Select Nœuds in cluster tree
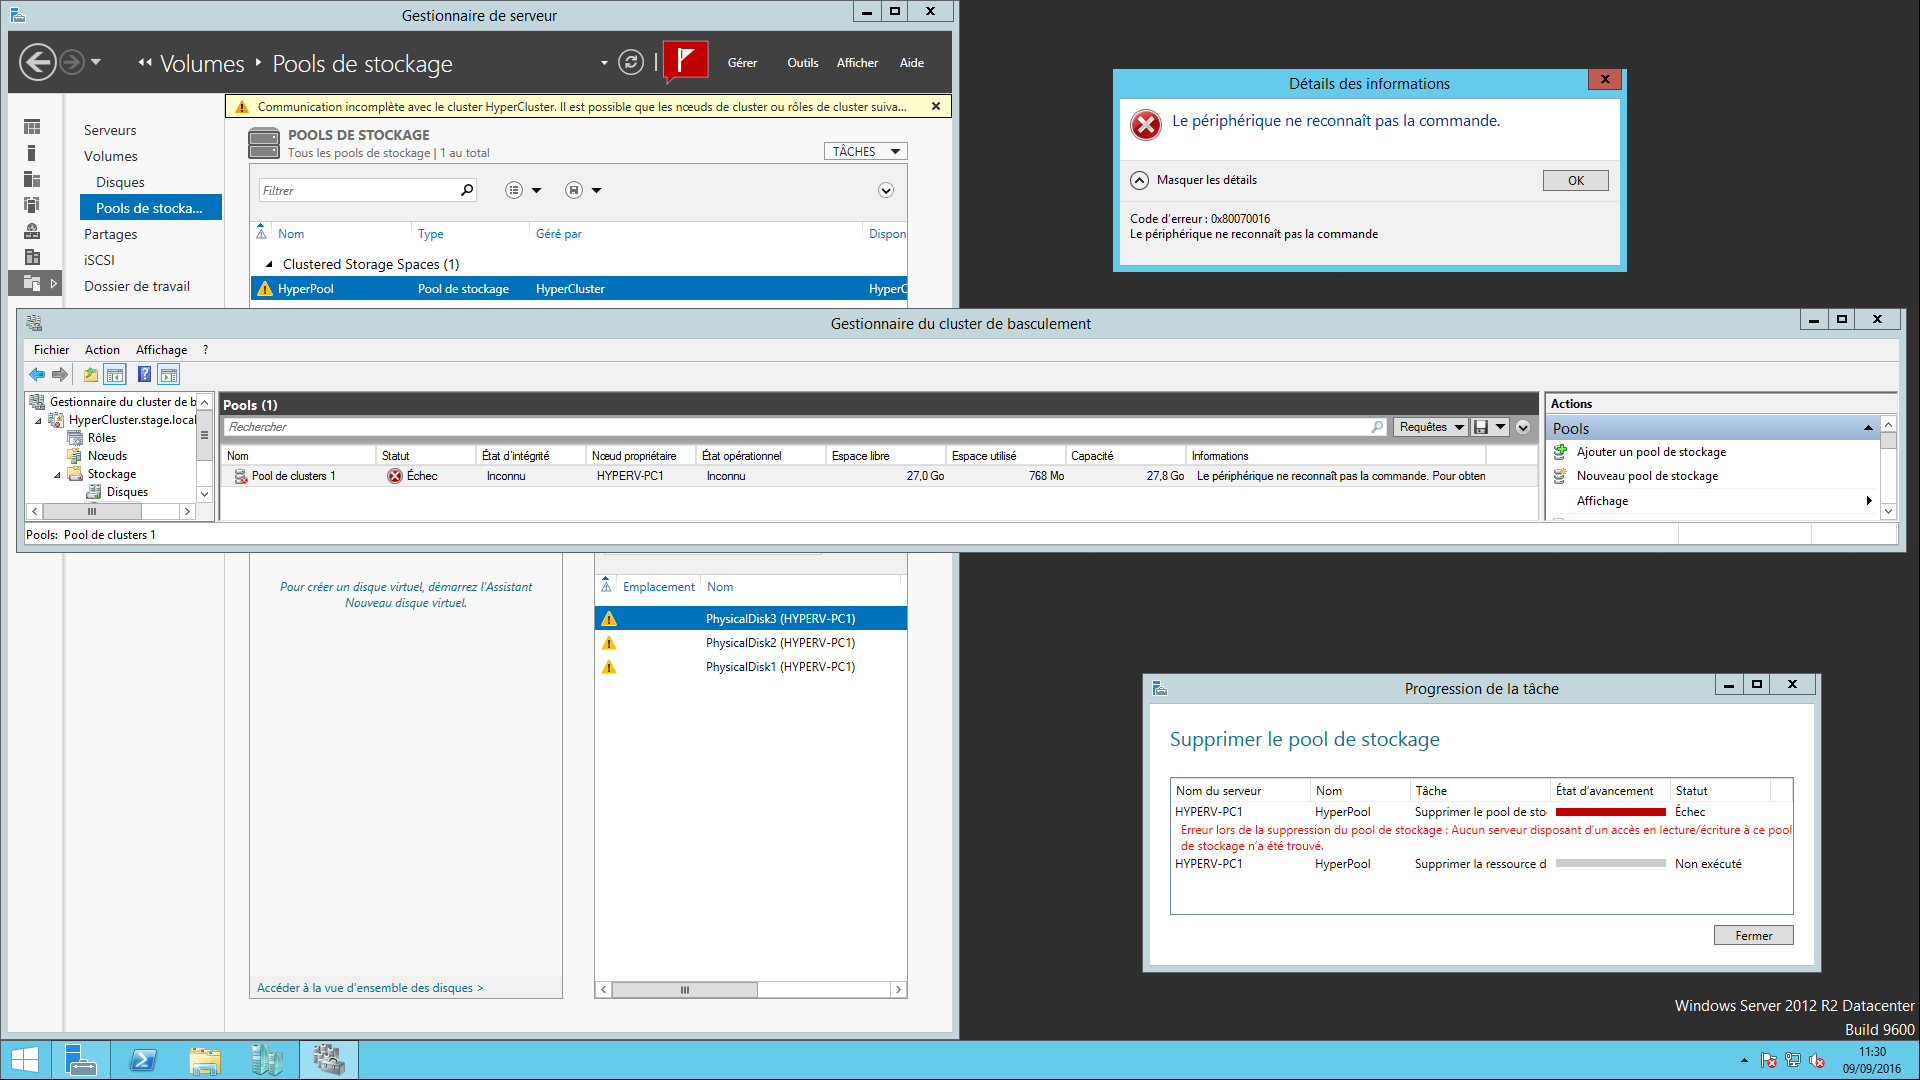 point(107,456)
